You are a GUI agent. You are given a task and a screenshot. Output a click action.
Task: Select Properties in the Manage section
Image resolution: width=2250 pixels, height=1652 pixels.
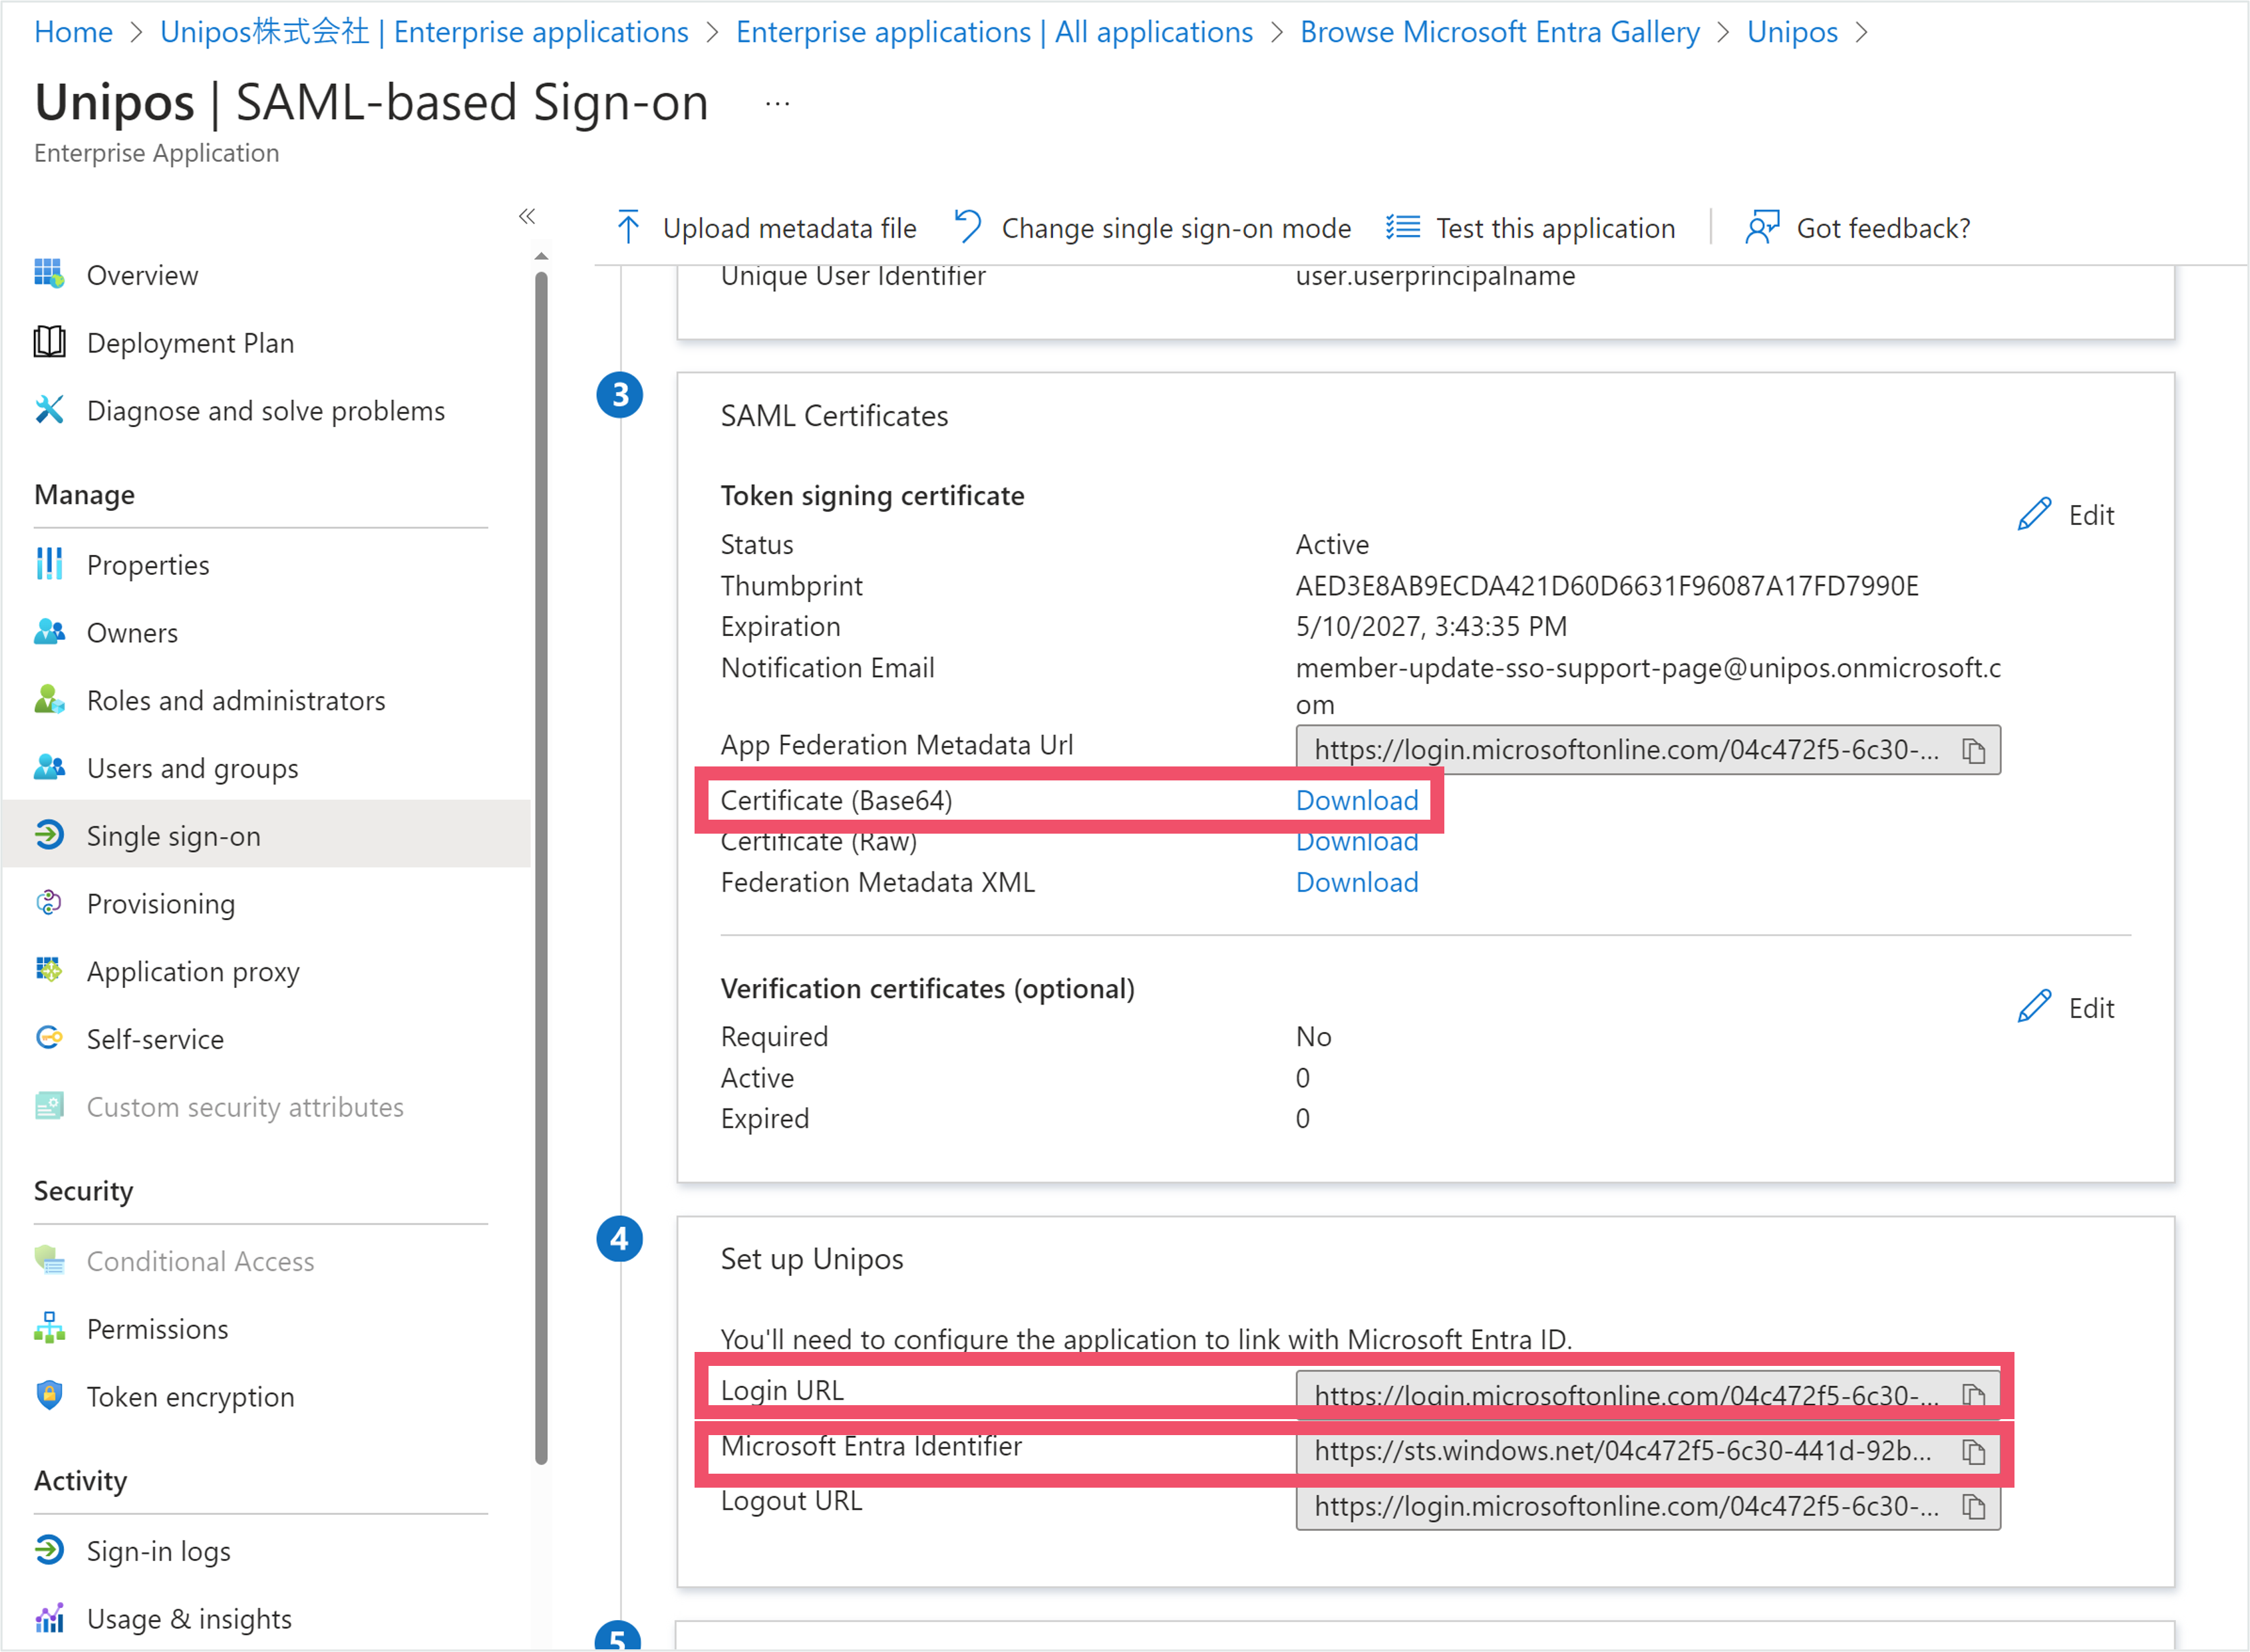coord(148,565)
